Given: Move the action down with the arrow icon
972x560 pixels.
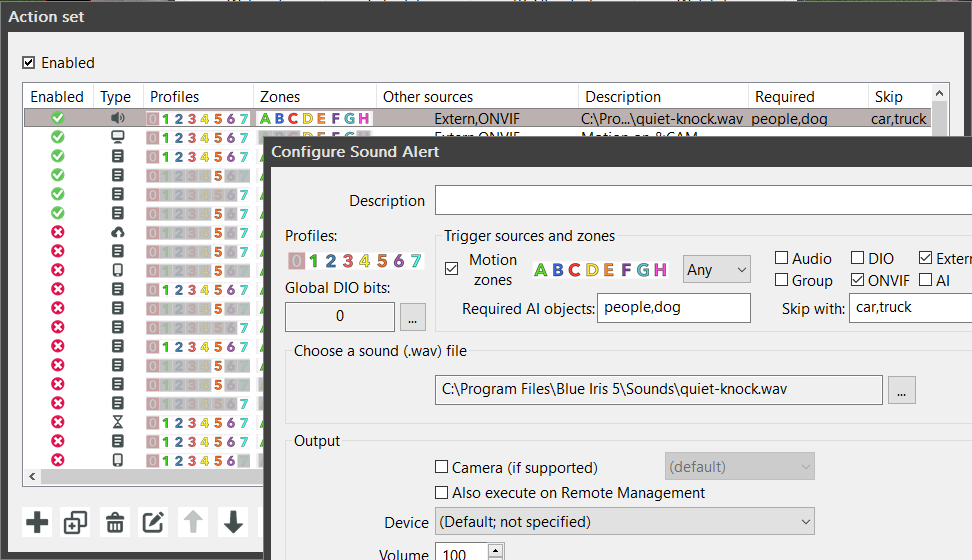Looking at the screenshot, I should click(x=232, y=521).
